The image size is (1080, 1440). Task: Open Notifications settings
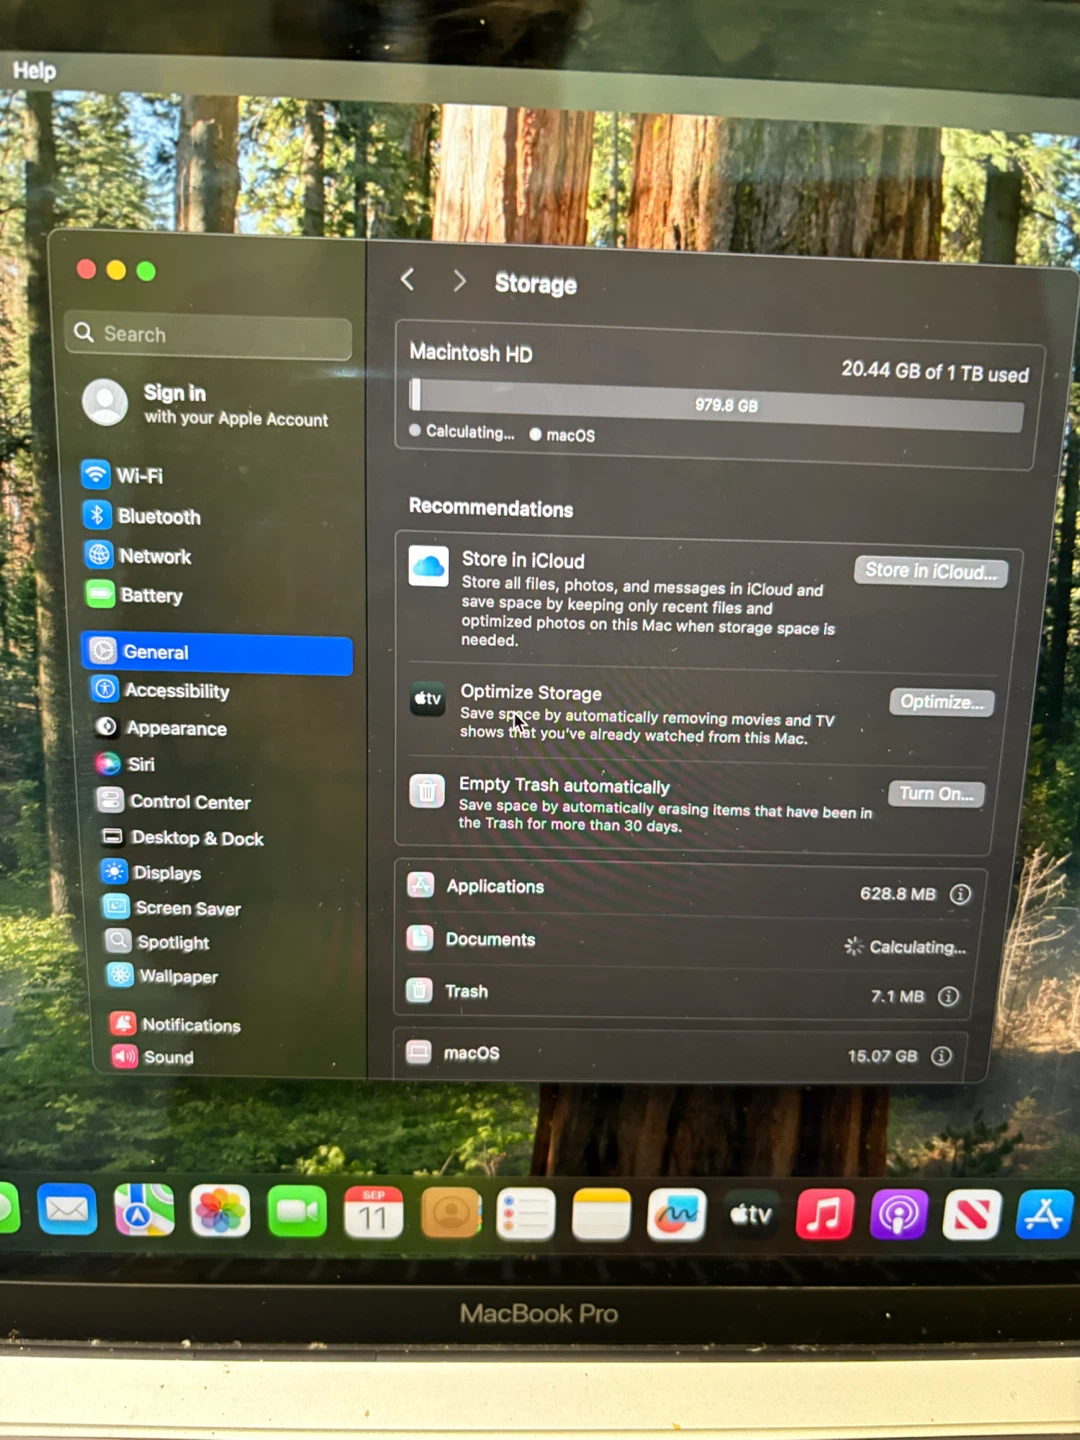coord(176,1024)
